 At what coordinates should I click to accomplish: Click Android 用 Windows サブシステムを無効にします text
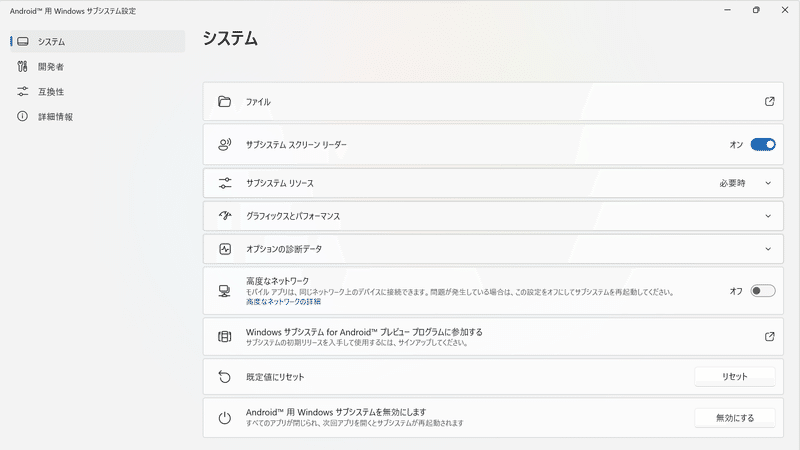click(336, 412)
